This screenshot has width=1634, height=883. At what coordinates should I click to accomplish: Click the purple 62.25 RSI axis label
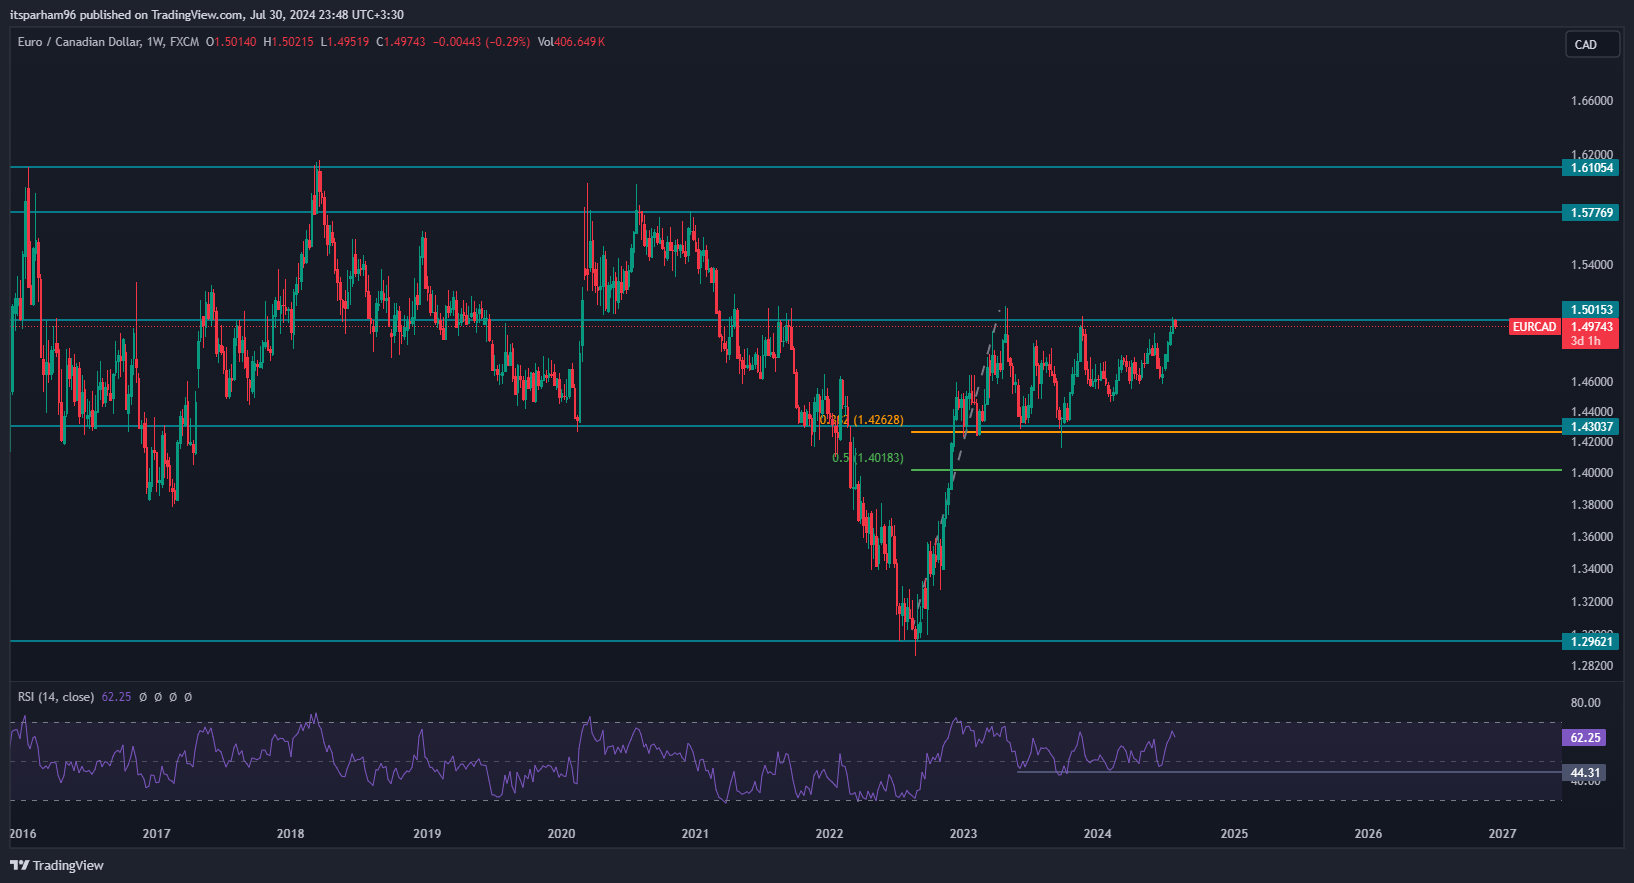[x=1584, y=738]
